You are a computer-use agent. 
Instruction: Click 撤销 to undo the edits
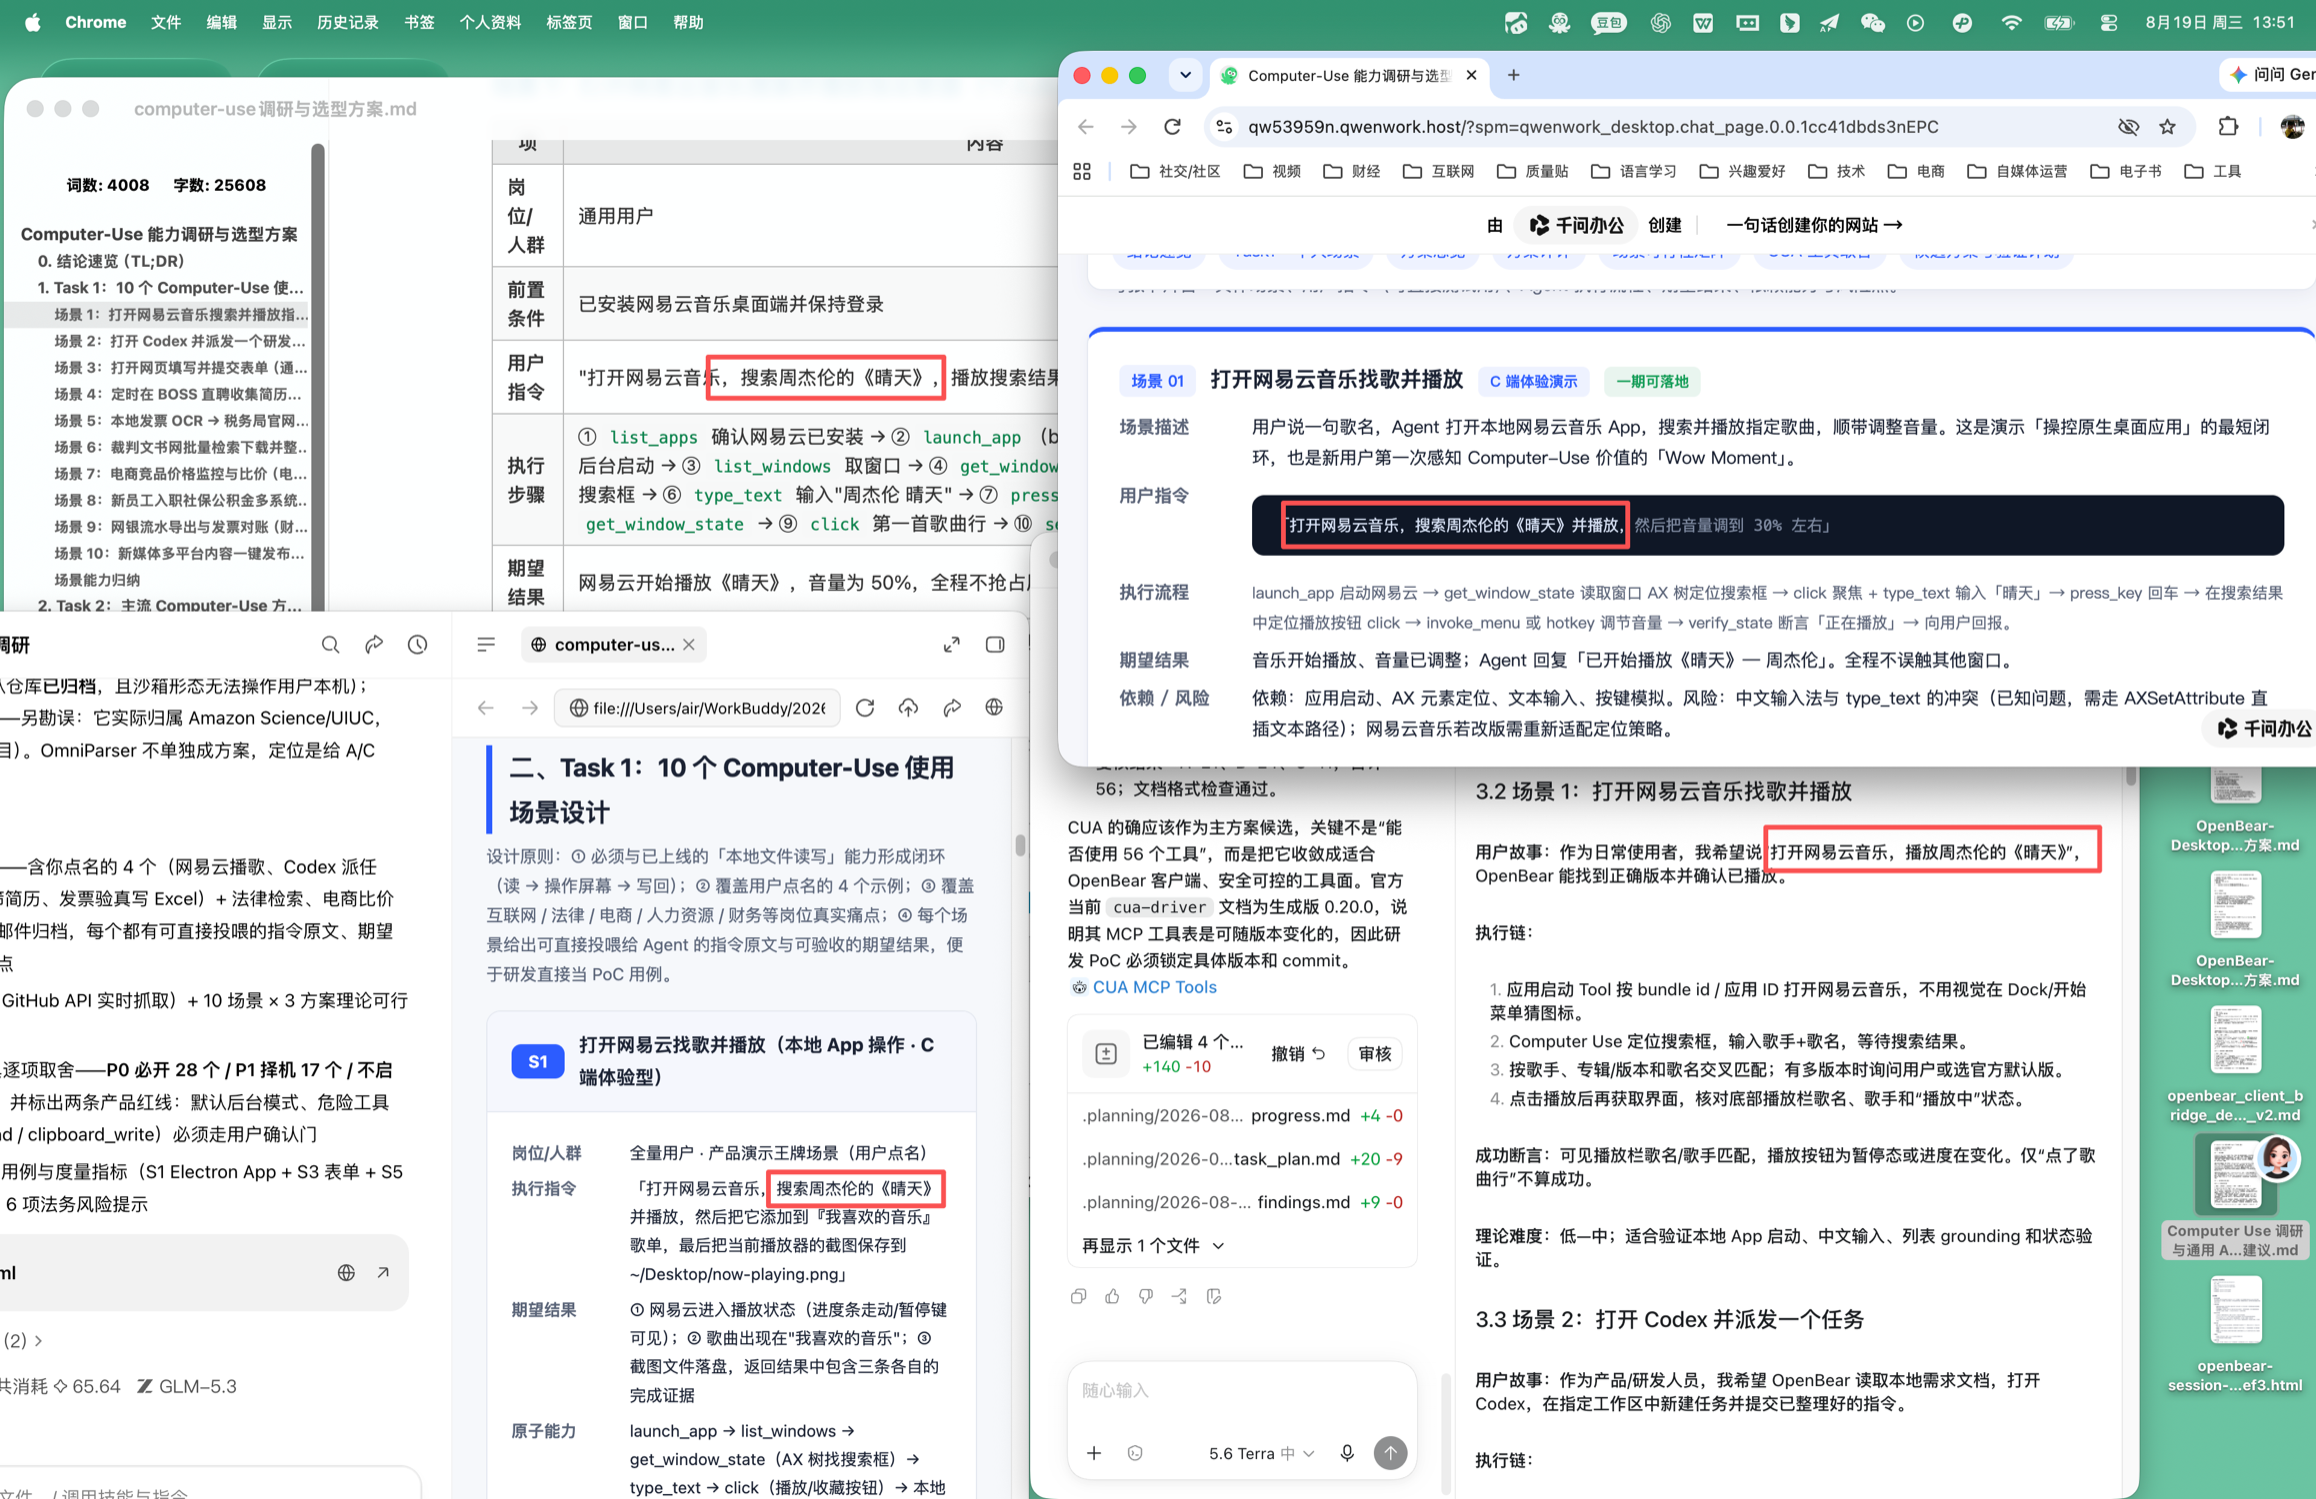coord(1298,1054)
